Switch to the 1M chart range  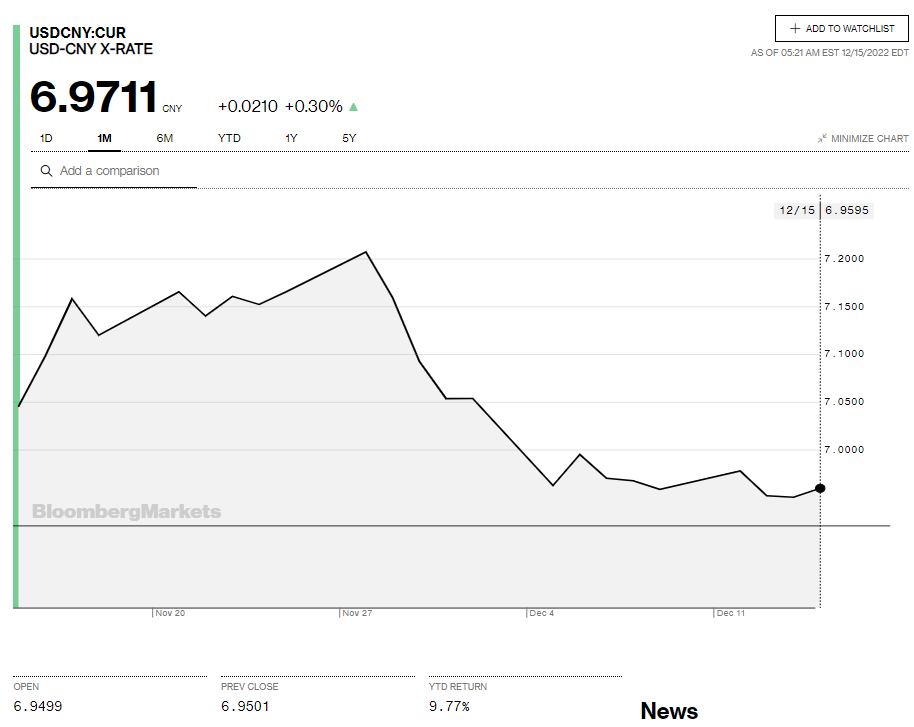click(x=104, y=138)
